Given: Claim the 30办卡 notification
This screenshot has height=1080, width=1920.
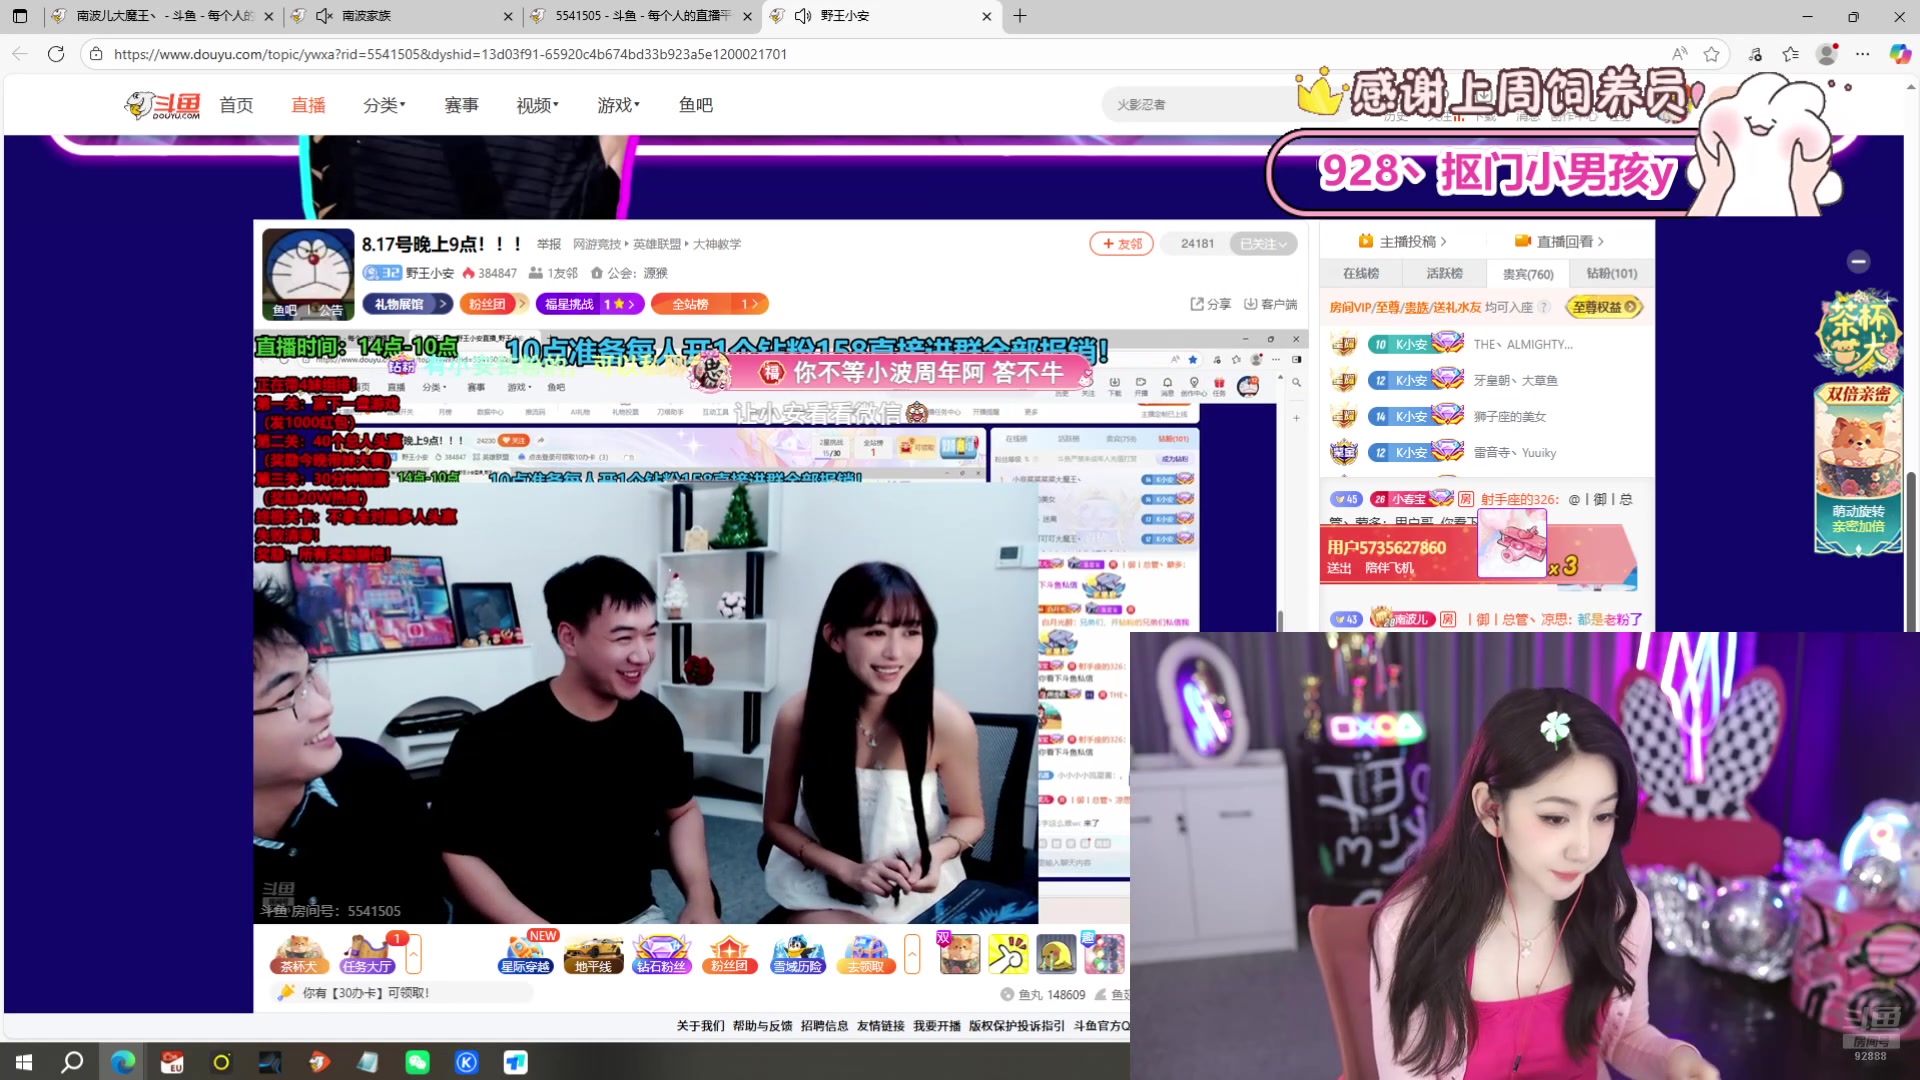Looking at the screenshot, I should pyautogui.click(x=401, y=993).
